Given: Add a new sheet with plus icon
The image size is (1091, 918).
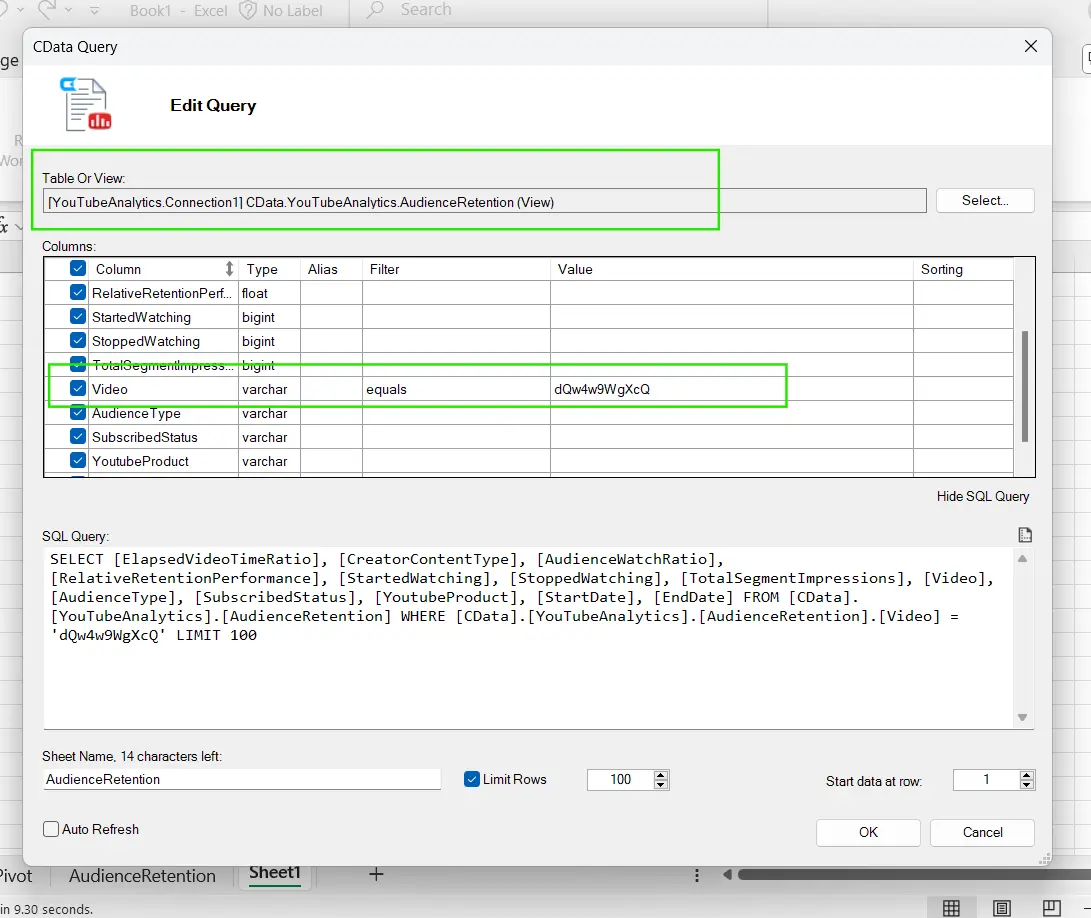Looking at the screenshot, I should pos(376,874).
